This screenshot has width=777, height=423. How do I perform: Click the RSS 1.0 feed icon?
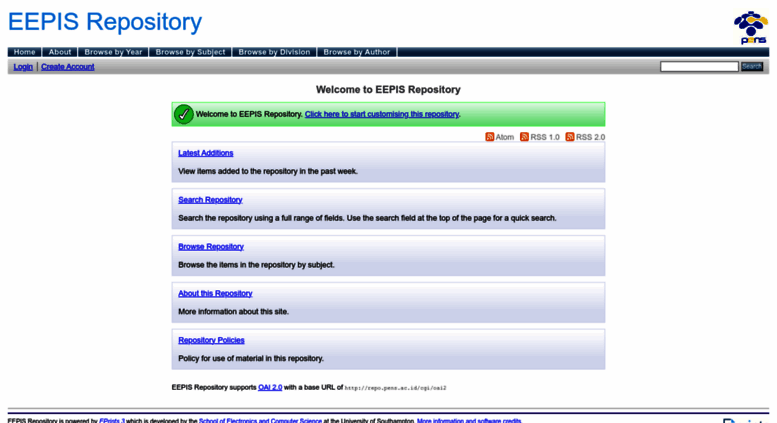pyautogui.click(x=524, y=137)
